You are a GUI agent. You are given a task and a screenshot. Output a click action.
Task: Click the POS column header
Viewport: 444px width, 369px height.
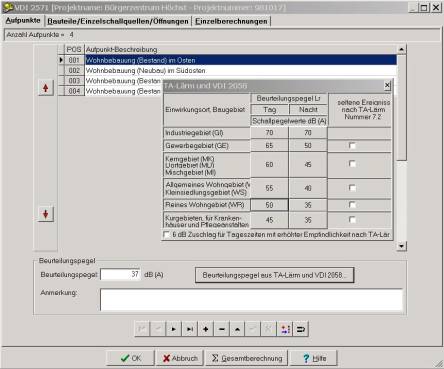[x=74, y=49]
